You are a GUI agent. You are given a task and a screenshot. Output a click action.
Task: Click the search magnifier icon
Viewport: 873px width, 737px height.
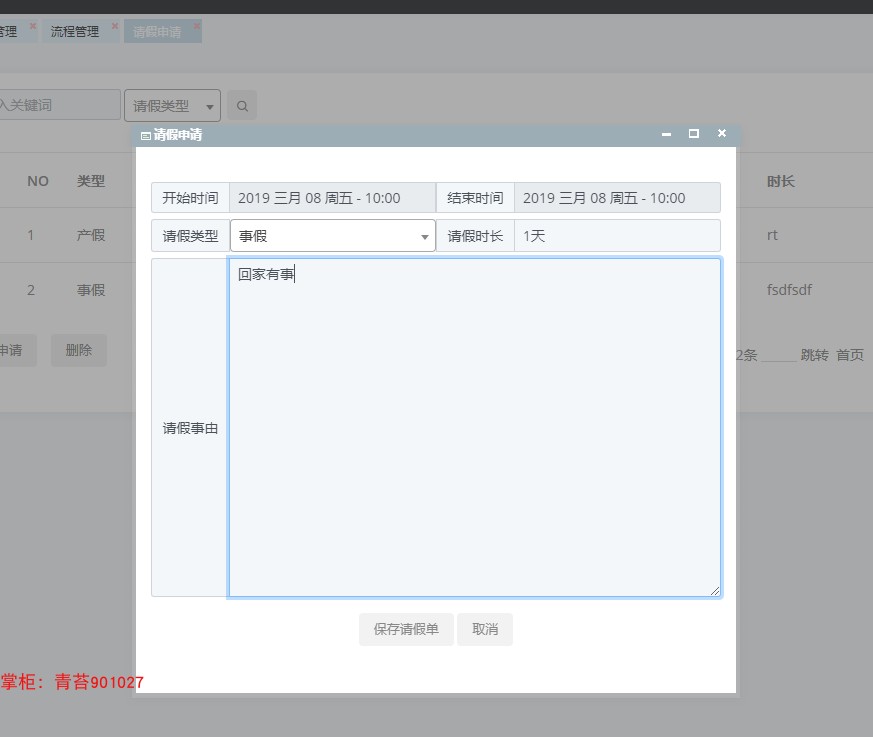click(x=241, y=105)
